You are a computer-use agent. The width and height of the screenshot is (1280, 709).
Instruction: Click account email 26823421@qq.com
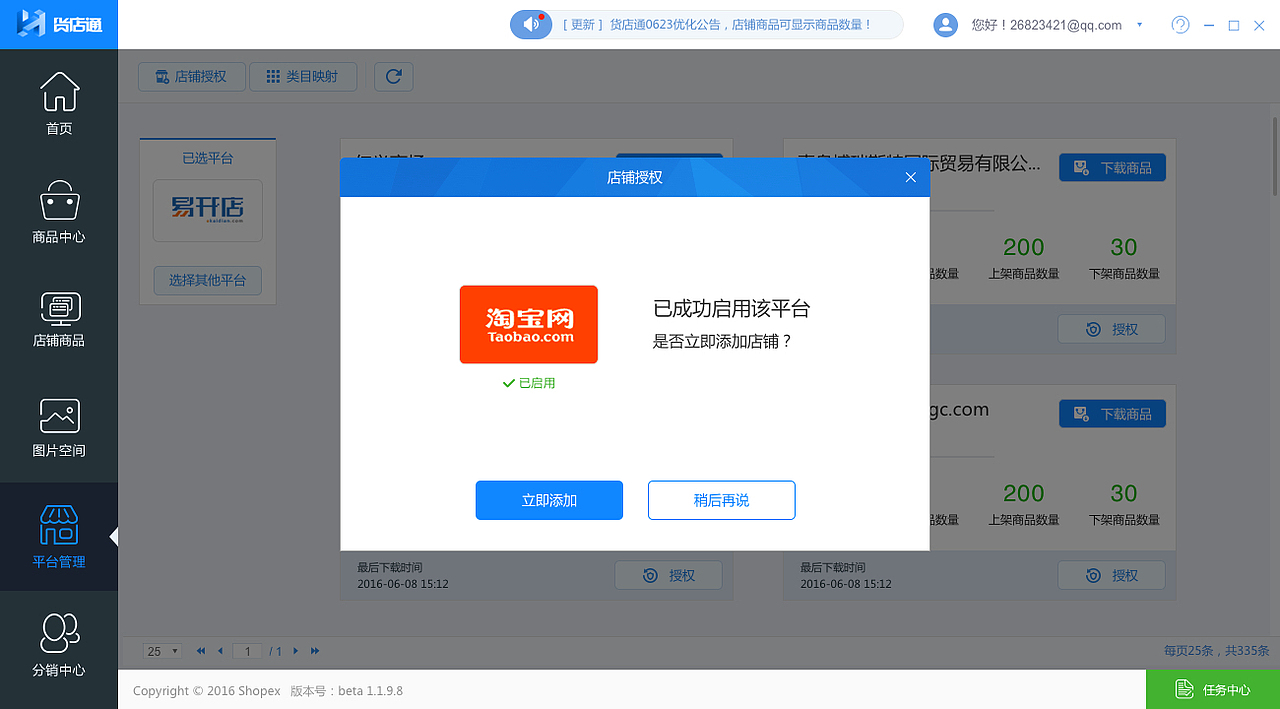[x=1066, y=25]
